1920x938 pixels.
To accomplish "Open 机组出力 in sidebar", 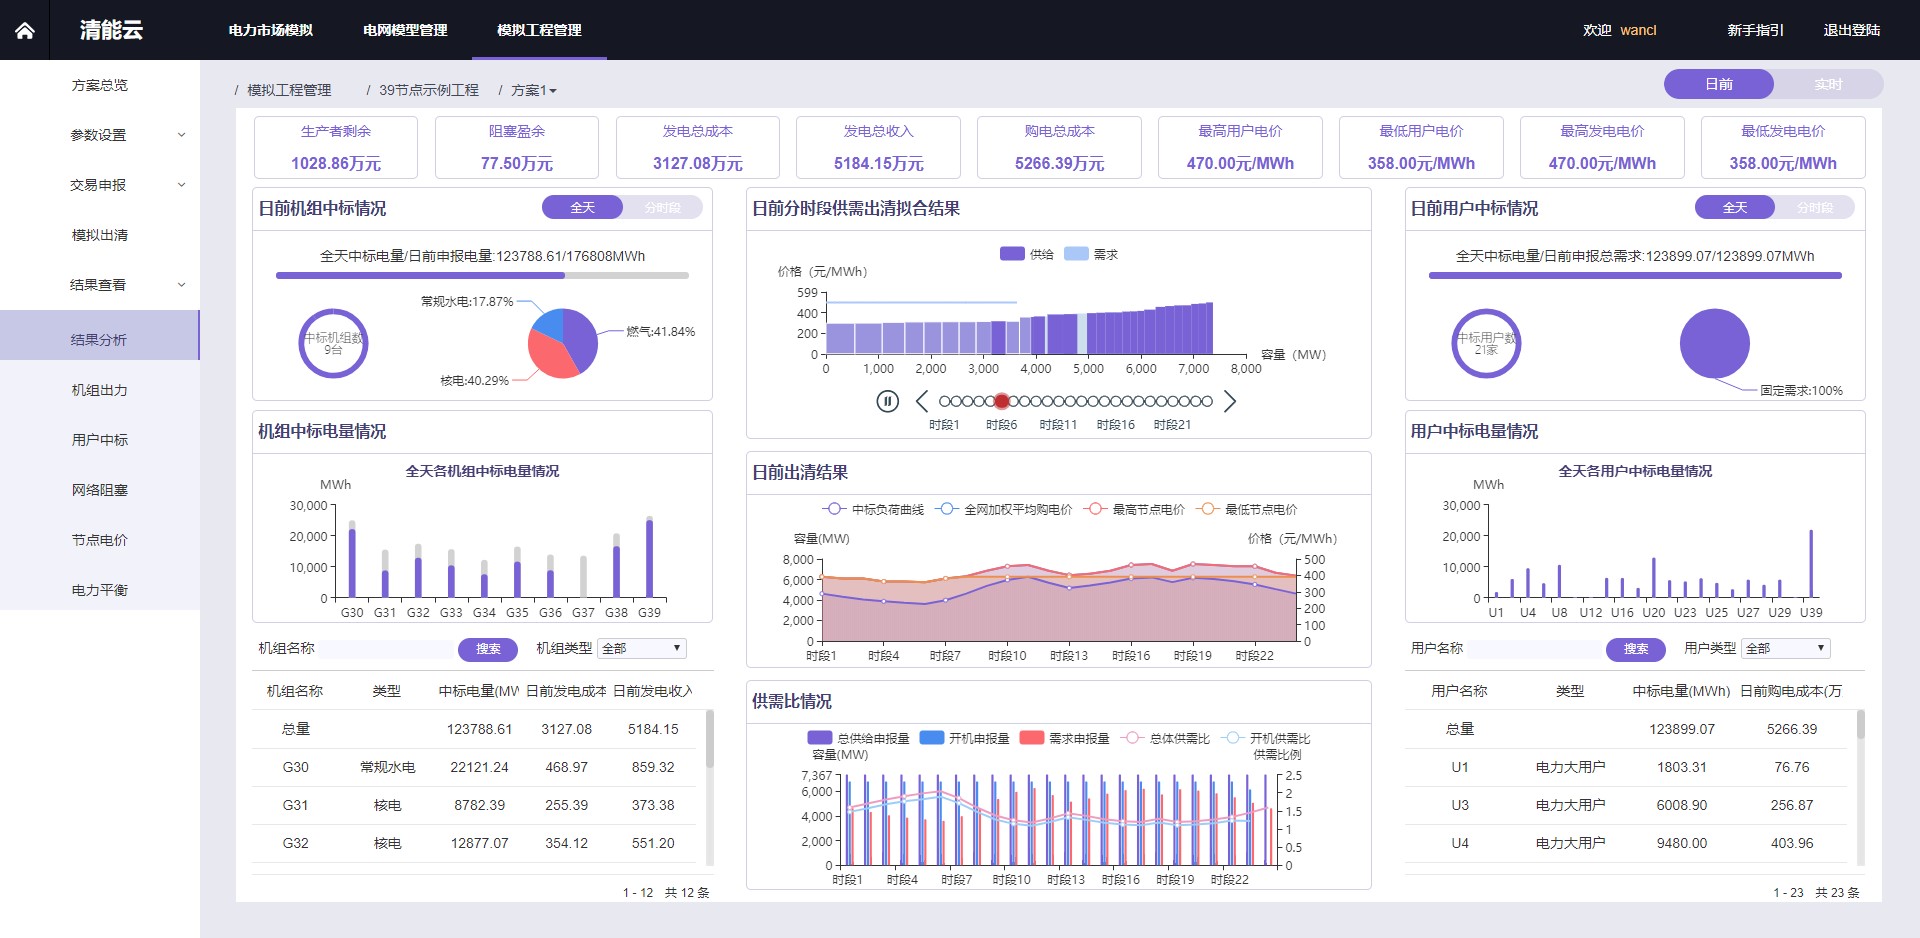I will (x=100, y=390).
